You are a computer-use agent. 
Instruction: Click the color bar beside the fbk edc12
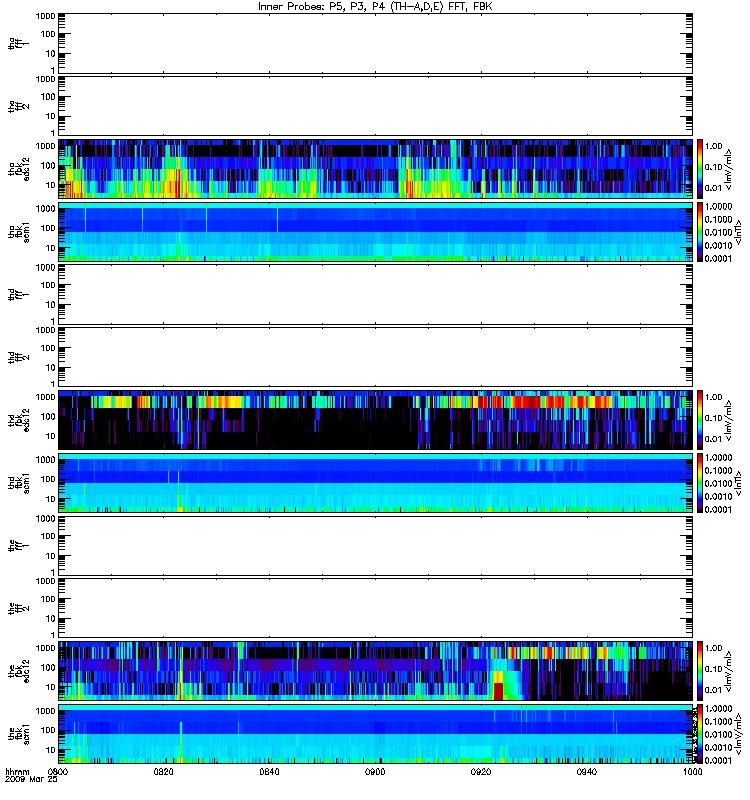tap(699, 671)
